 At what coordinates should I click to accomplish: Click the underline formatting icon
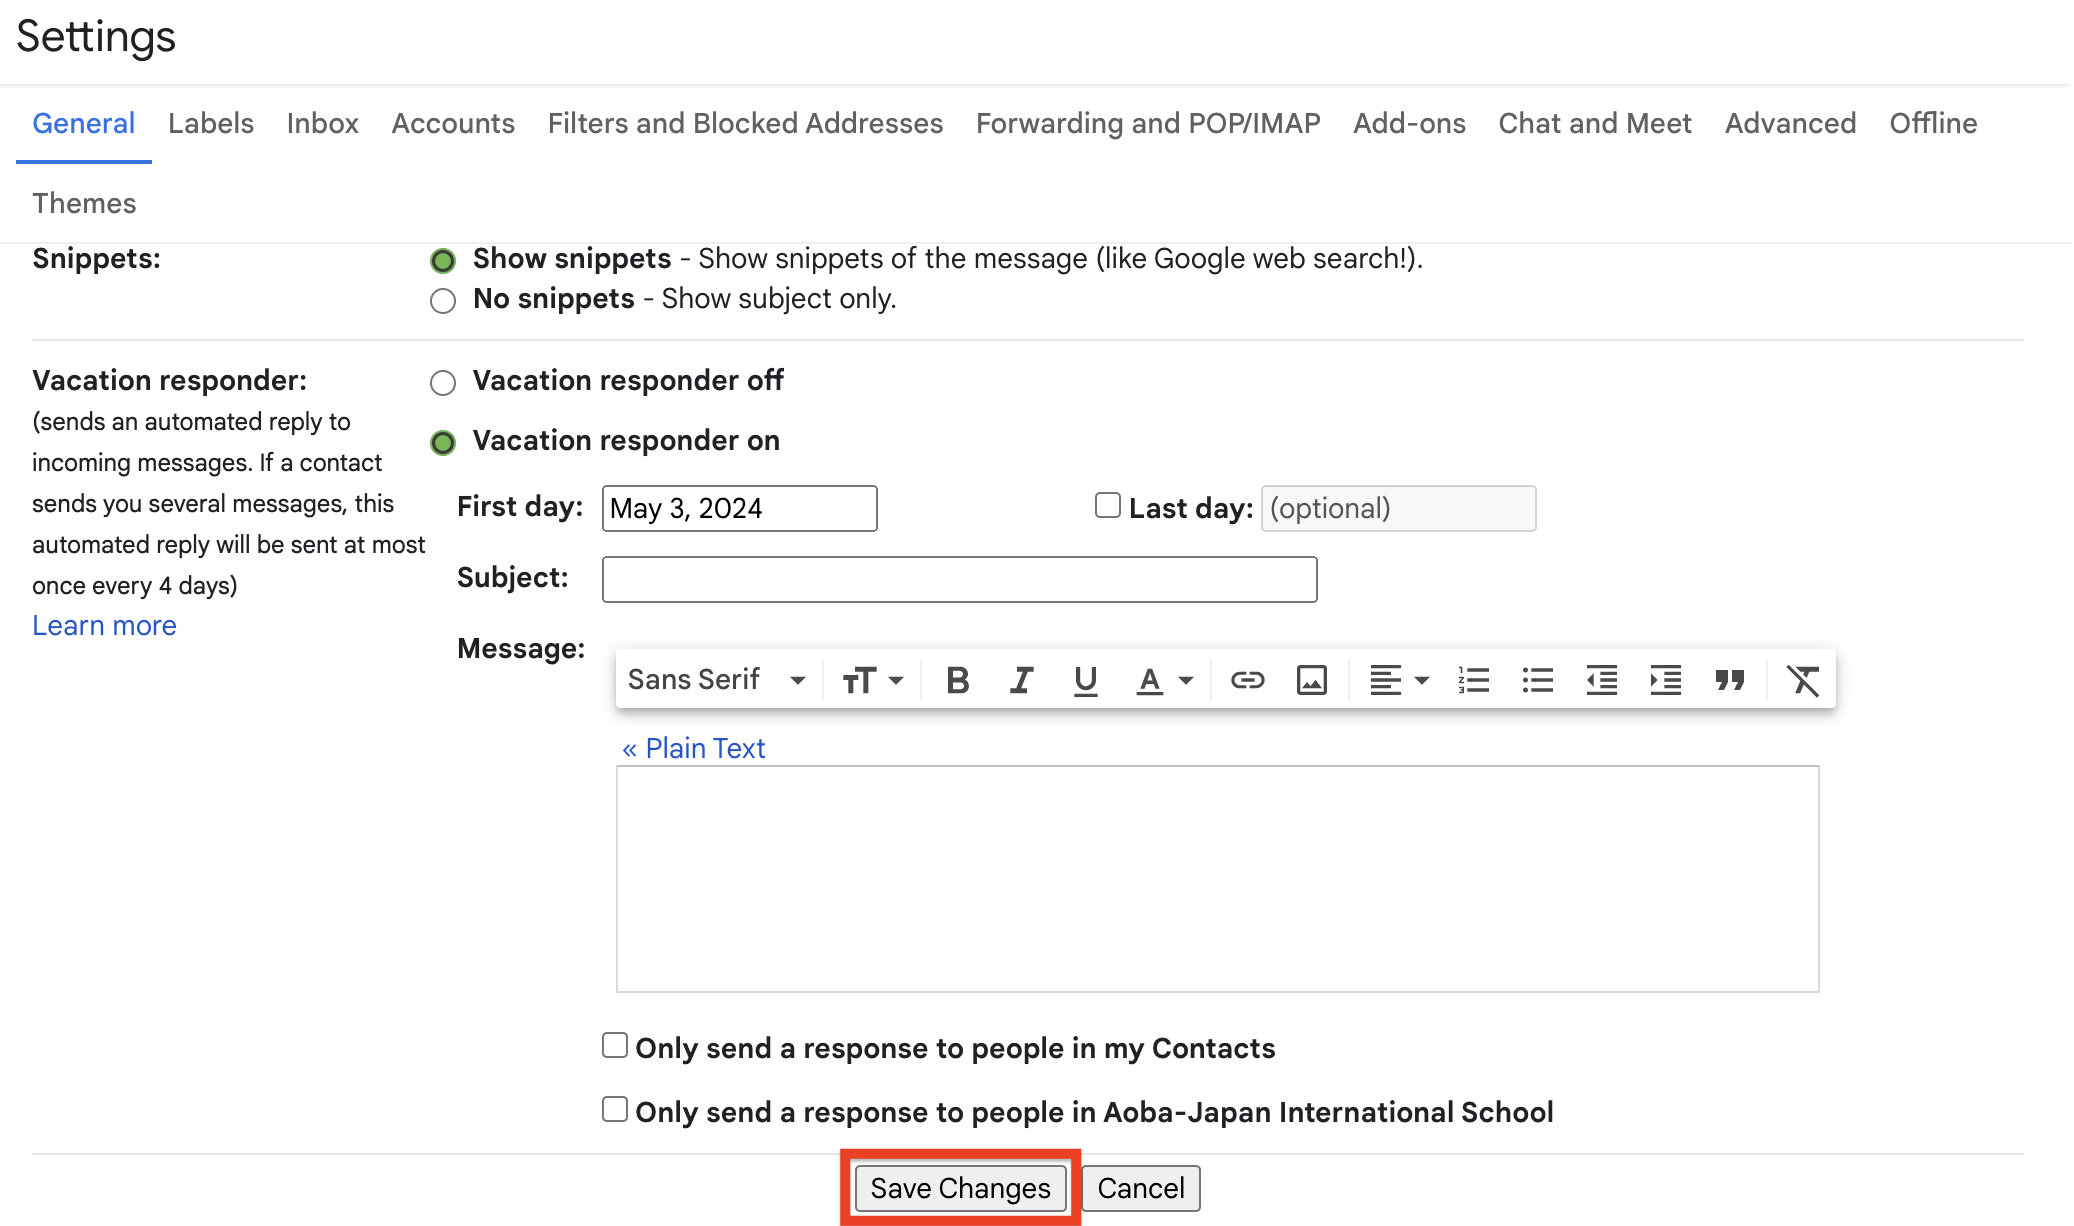[x=1085, y=680]
